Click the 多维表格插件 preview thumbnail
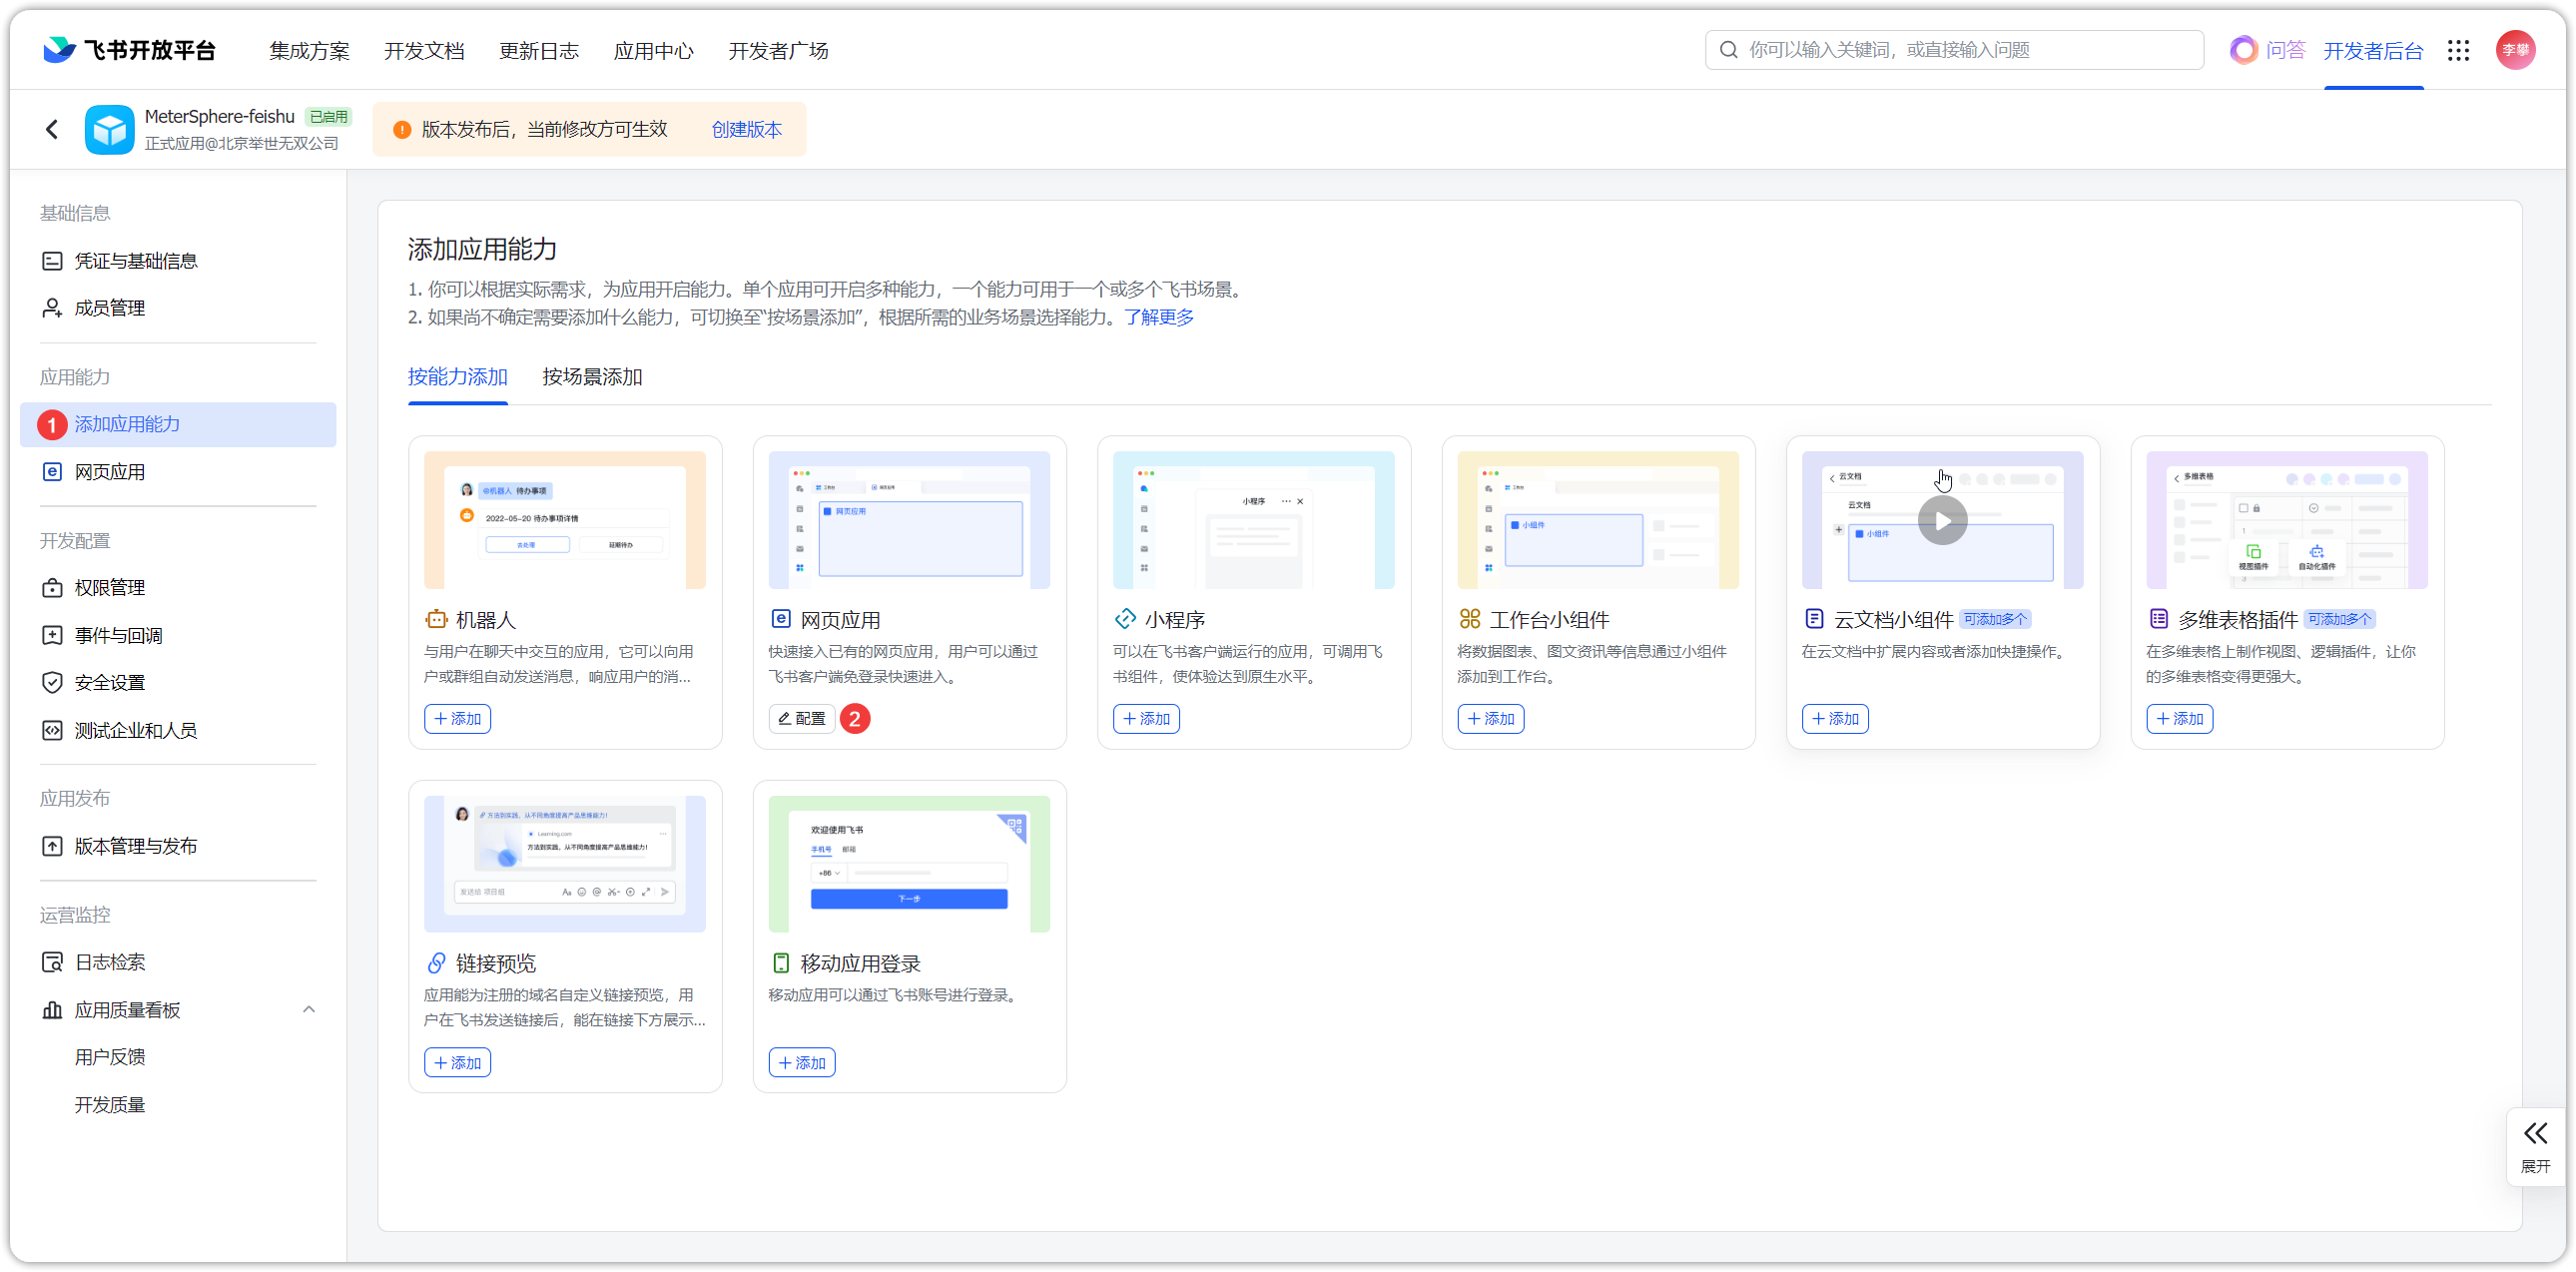This screenshot has width=2576, height=1272. 2287,520
